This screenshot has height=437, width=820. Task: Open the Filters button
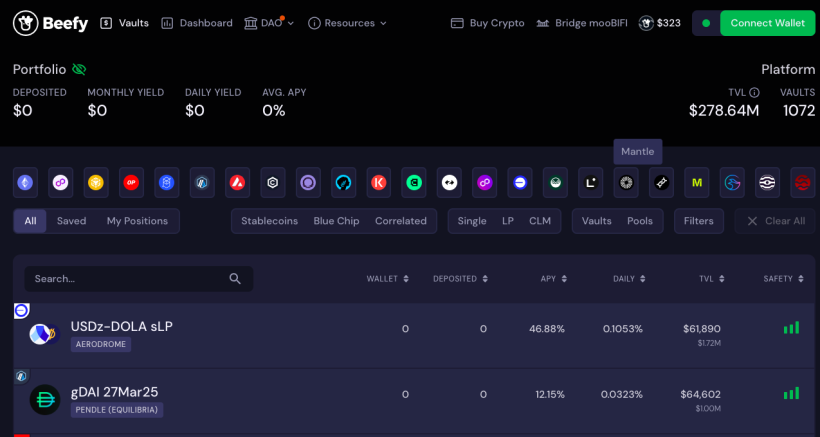pos(699,221)
